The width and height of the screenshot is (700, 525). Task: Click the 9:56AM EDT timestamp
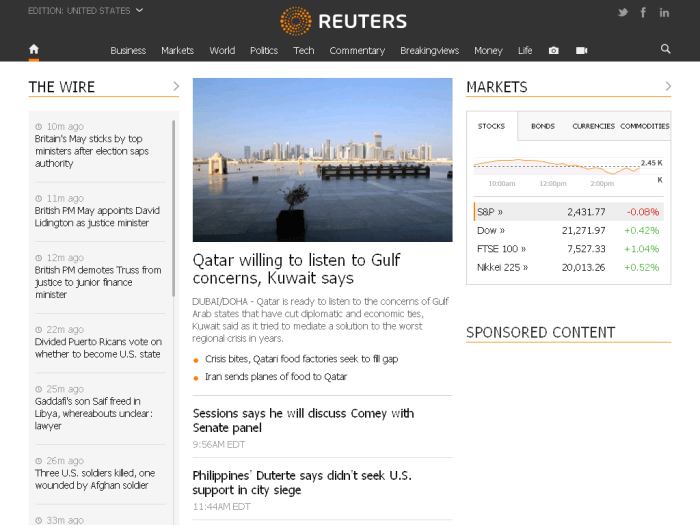pyautogui.click(x=219, y=445)
